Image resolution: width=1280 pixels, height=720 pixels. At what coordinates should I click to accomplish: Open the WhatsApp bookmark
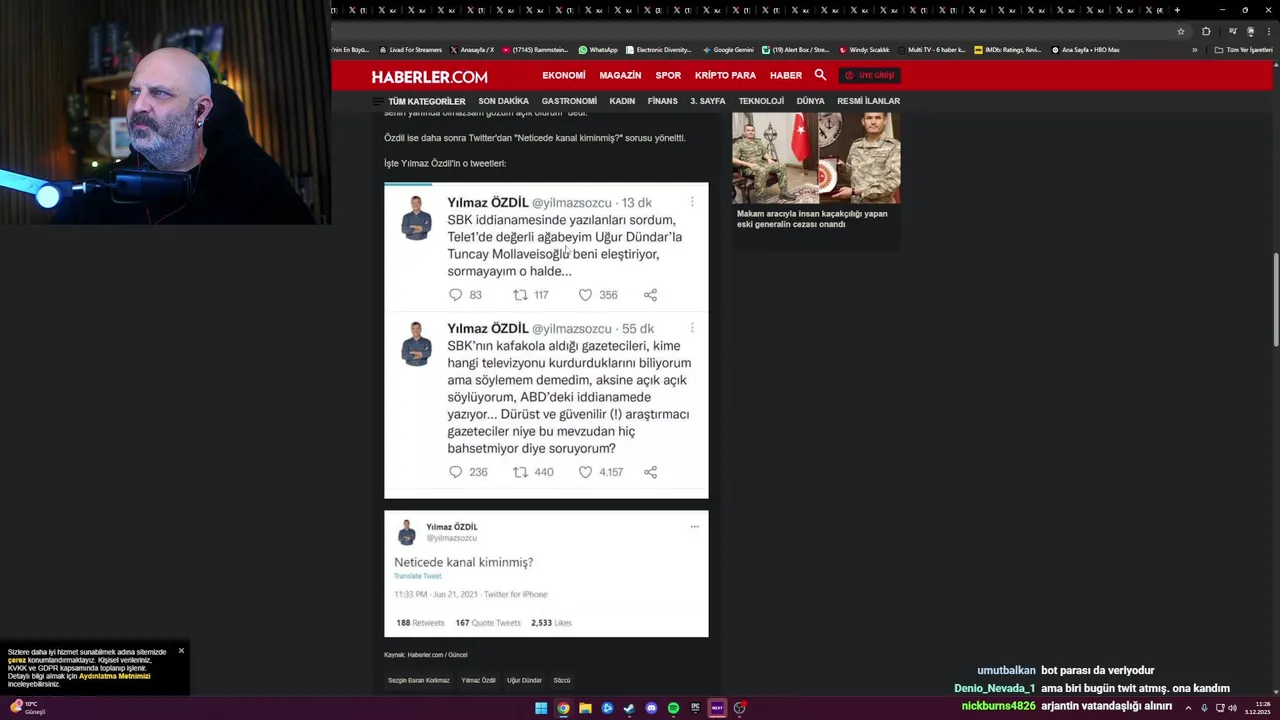598,50
